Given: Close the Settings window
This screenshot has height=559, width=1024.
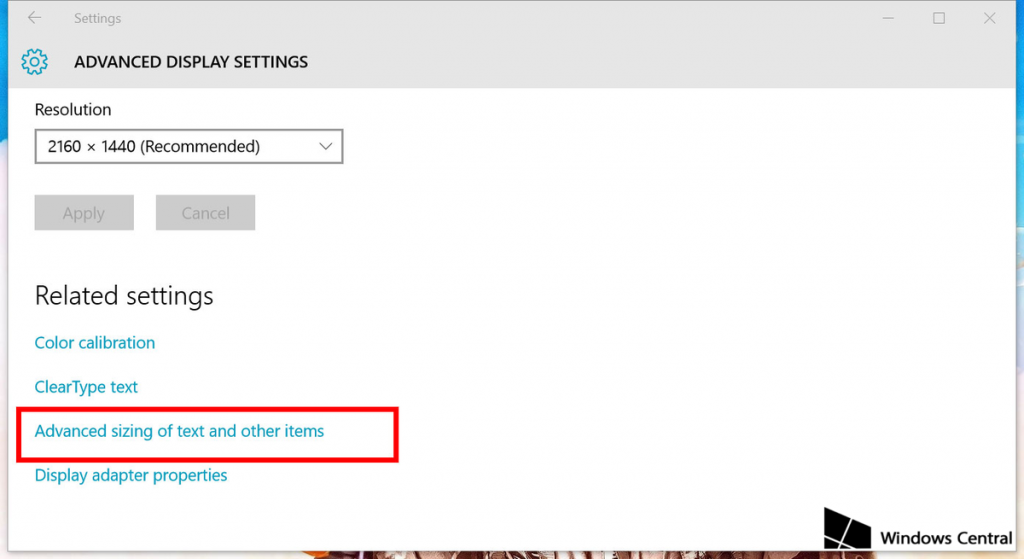Looking at the screenshot, I should (989, 18).
